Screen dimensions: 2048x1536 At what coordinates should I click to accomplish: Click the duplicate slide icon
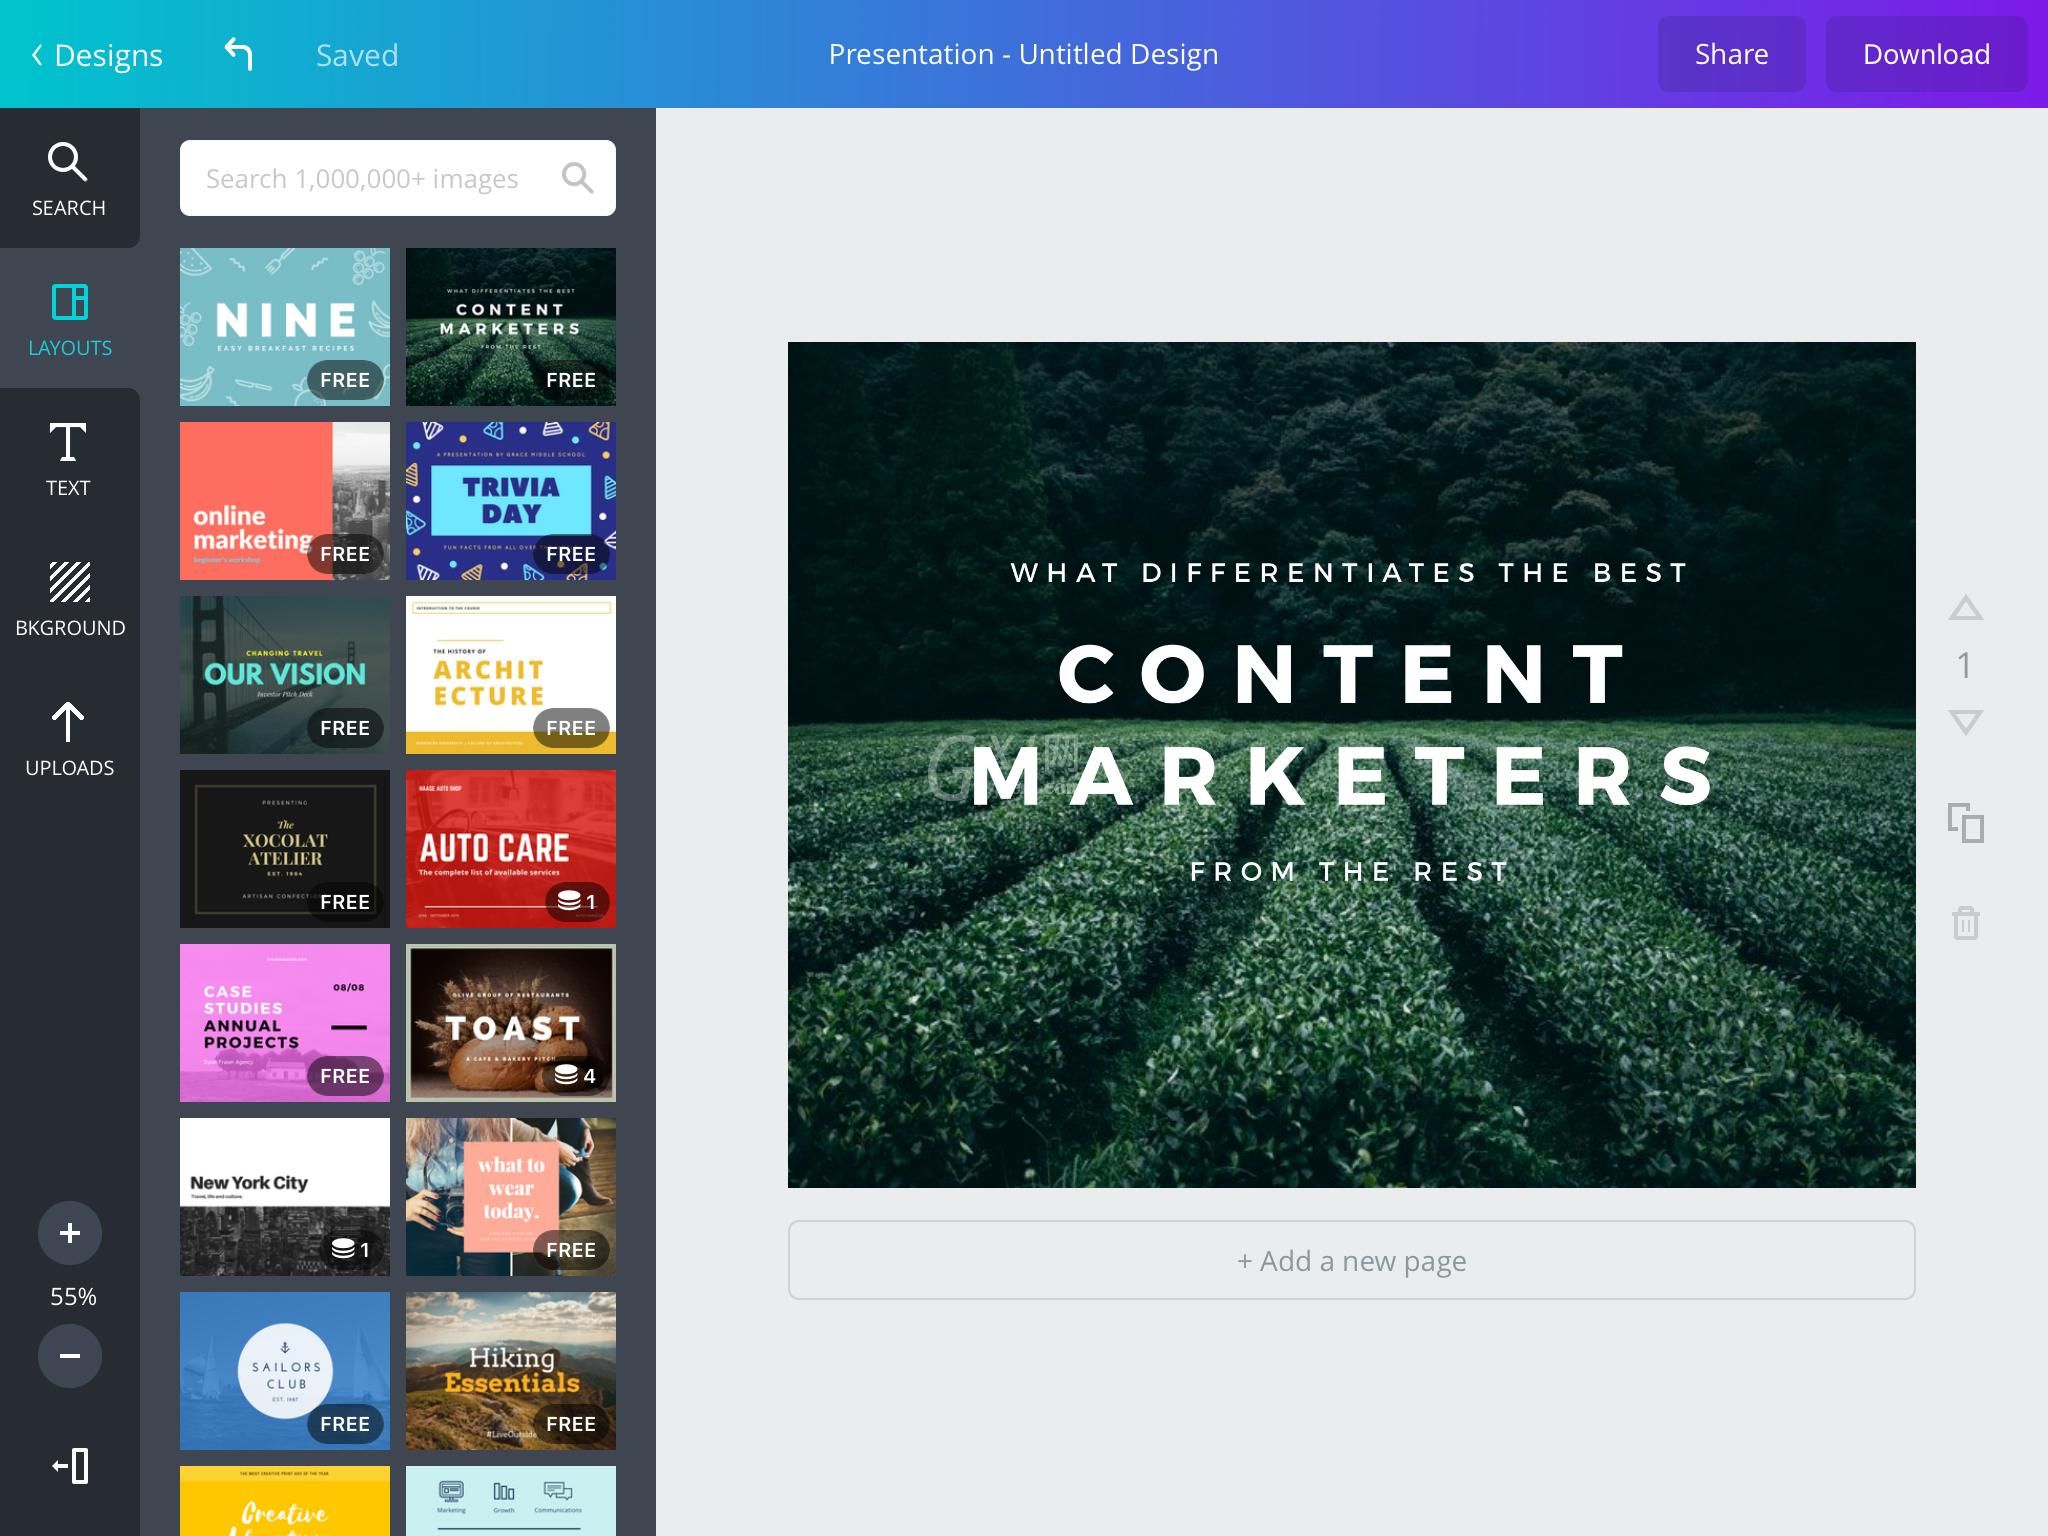(x=1966, y=823)
